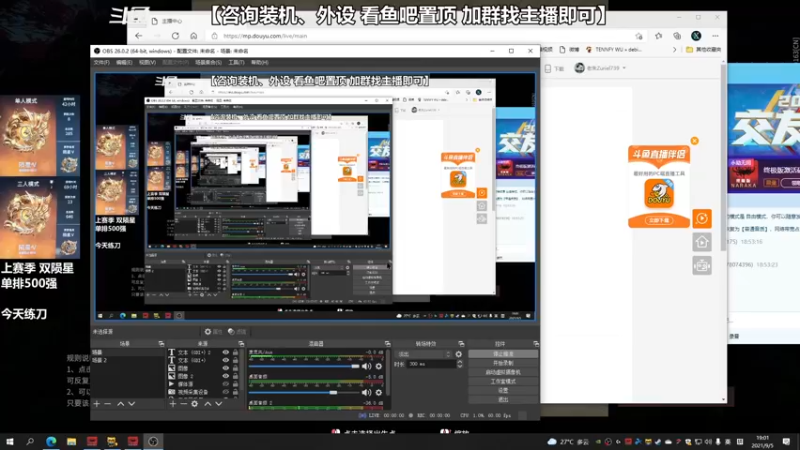Open the 帮助(H) menu in OBS
Image resolution: width=800 pixels, height=450 pixels.
click(259, 62)
